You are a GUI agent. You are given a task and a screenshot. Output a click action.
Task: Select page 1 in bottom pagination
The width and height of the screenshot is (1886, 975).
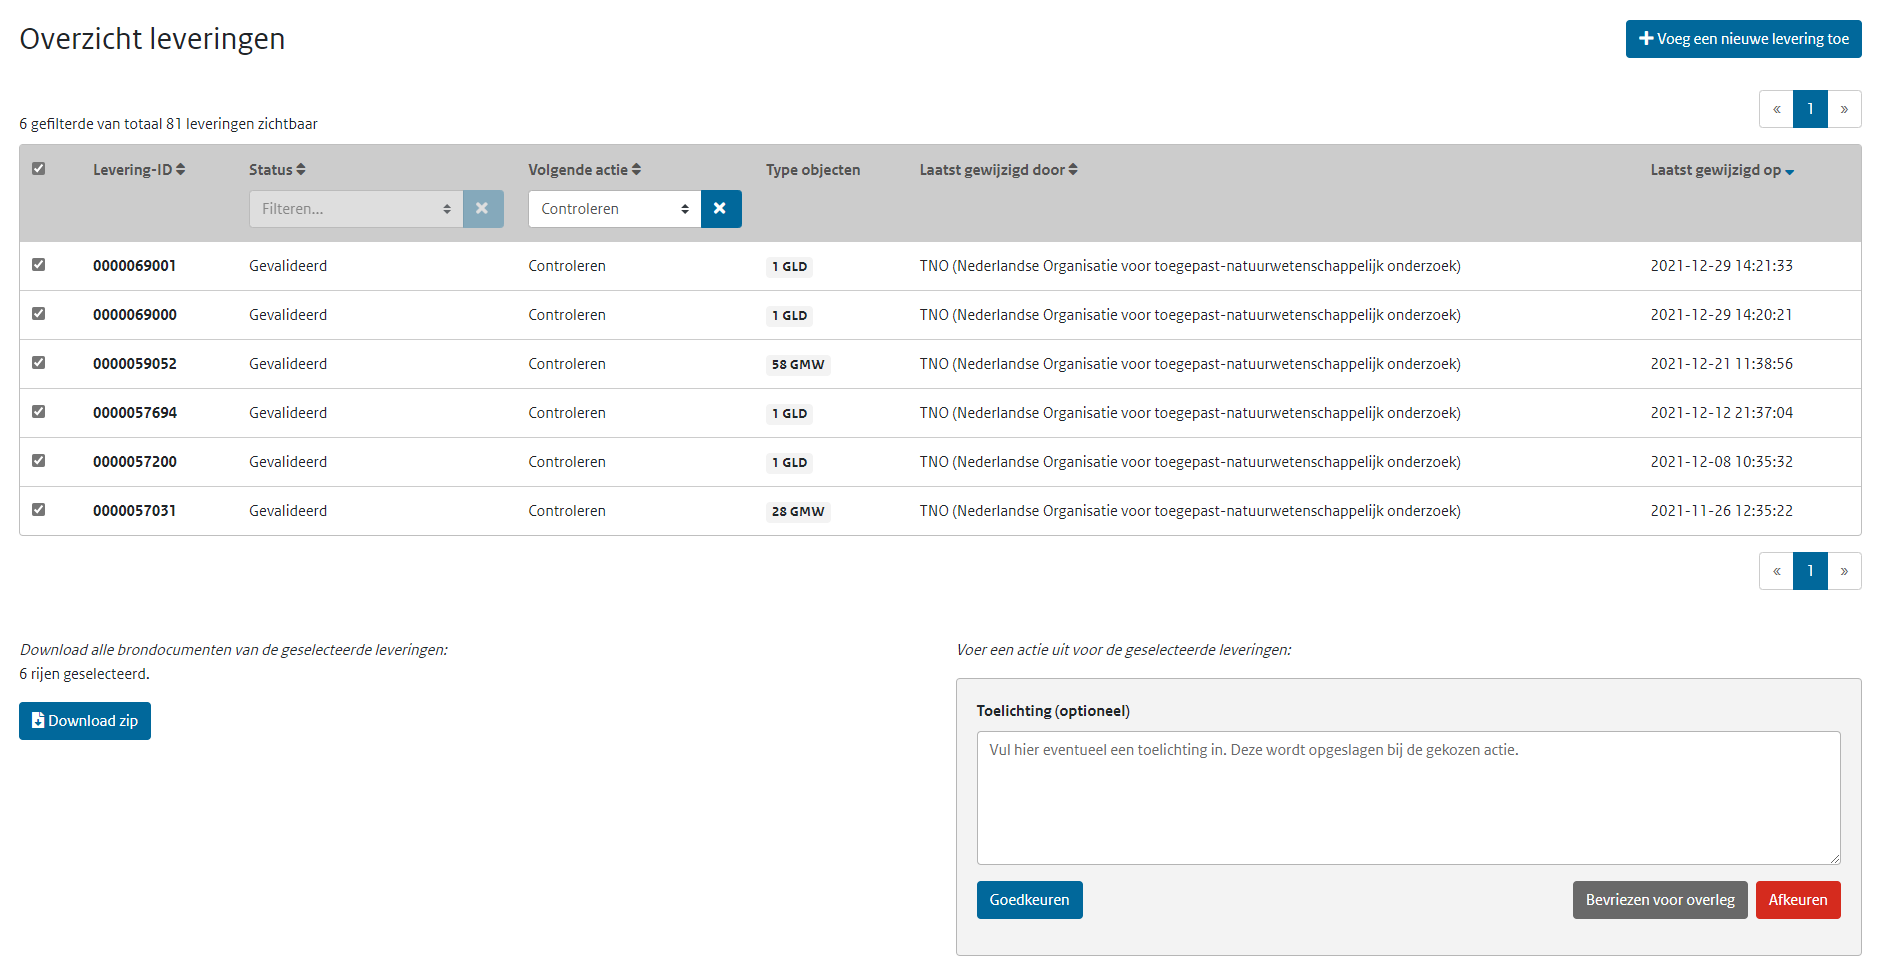(x=1810, y=571)
